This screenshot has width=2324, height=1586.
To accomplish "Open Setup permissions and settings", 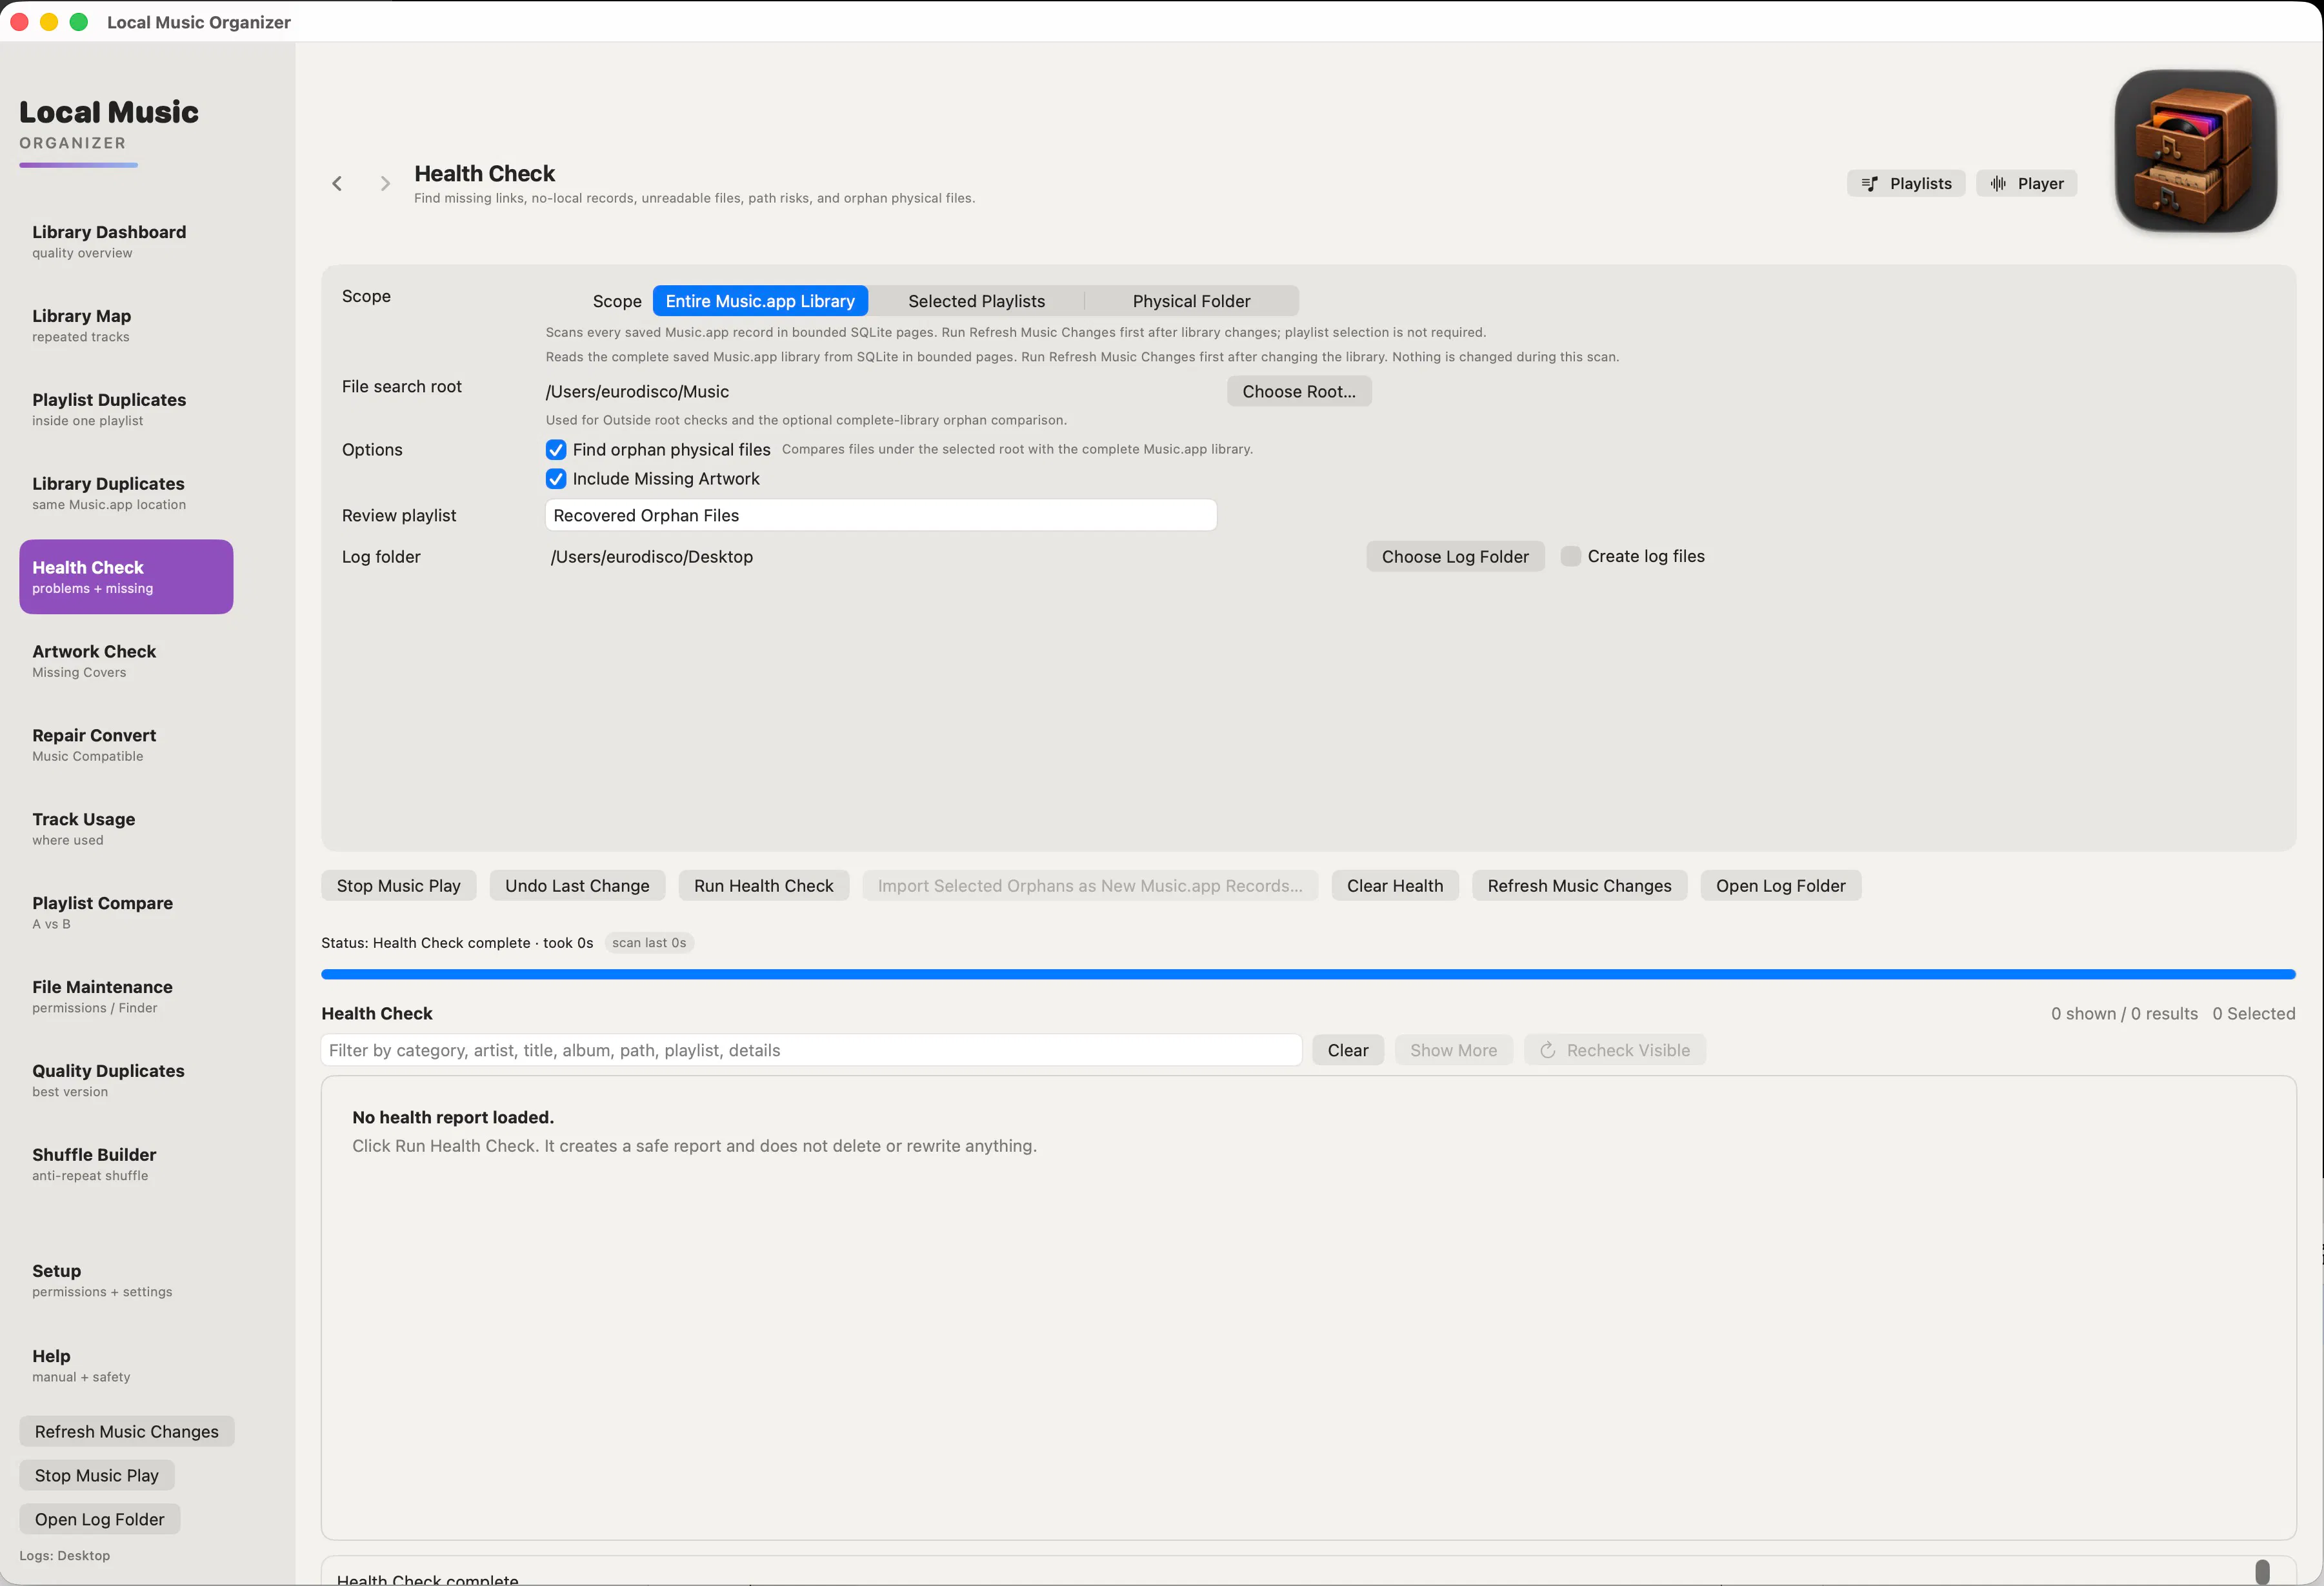I will click(126, 1281).
